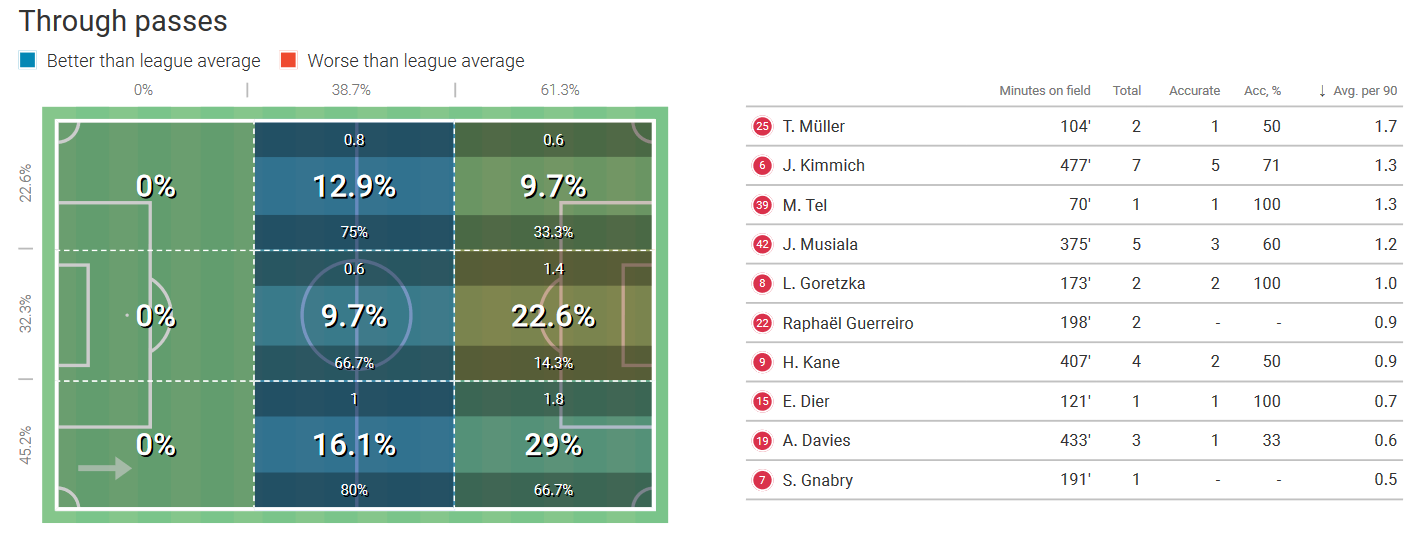The height and width of the screenshot is (537, 1412).
Task: Click L. Goretzka's number 8 jersey badge
Action: (763, 284)
